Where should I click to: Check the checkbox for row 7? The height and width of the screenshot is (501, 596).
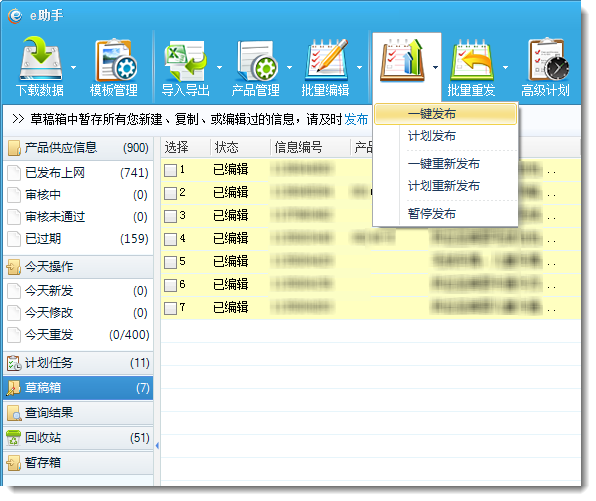(x=170, y=308)
